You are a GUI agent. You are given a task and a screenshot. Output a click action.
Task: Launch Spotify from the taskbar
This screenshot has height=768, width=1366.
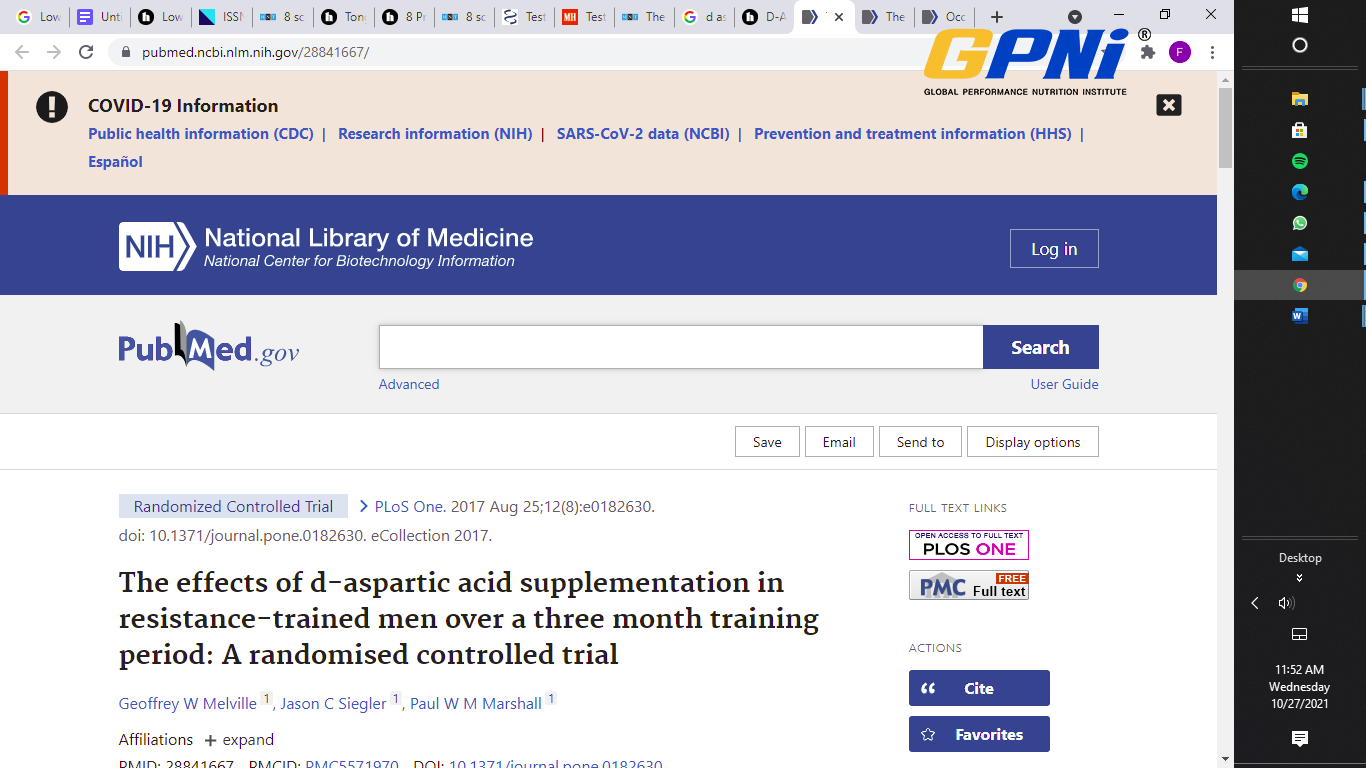point(1299,161)
